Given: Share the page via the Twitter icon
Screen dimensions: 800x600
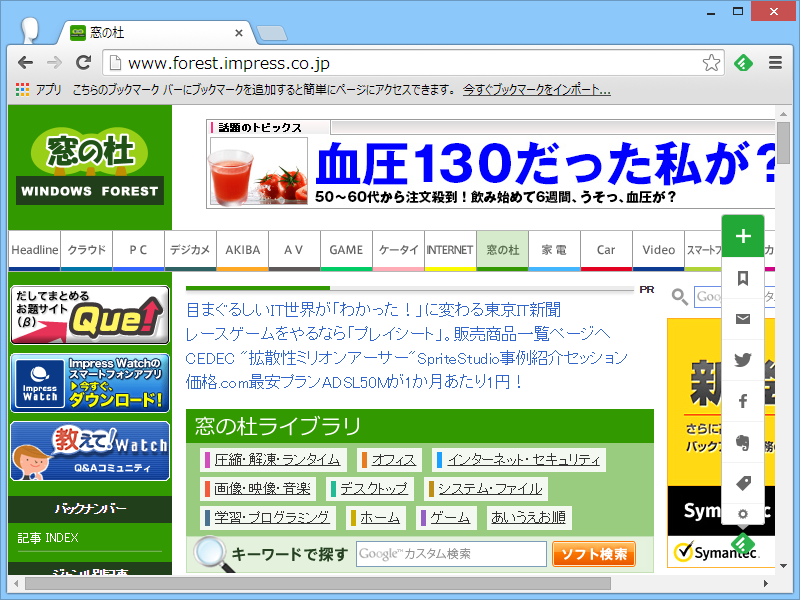Looking at the screenshot, I should (743, 361).
